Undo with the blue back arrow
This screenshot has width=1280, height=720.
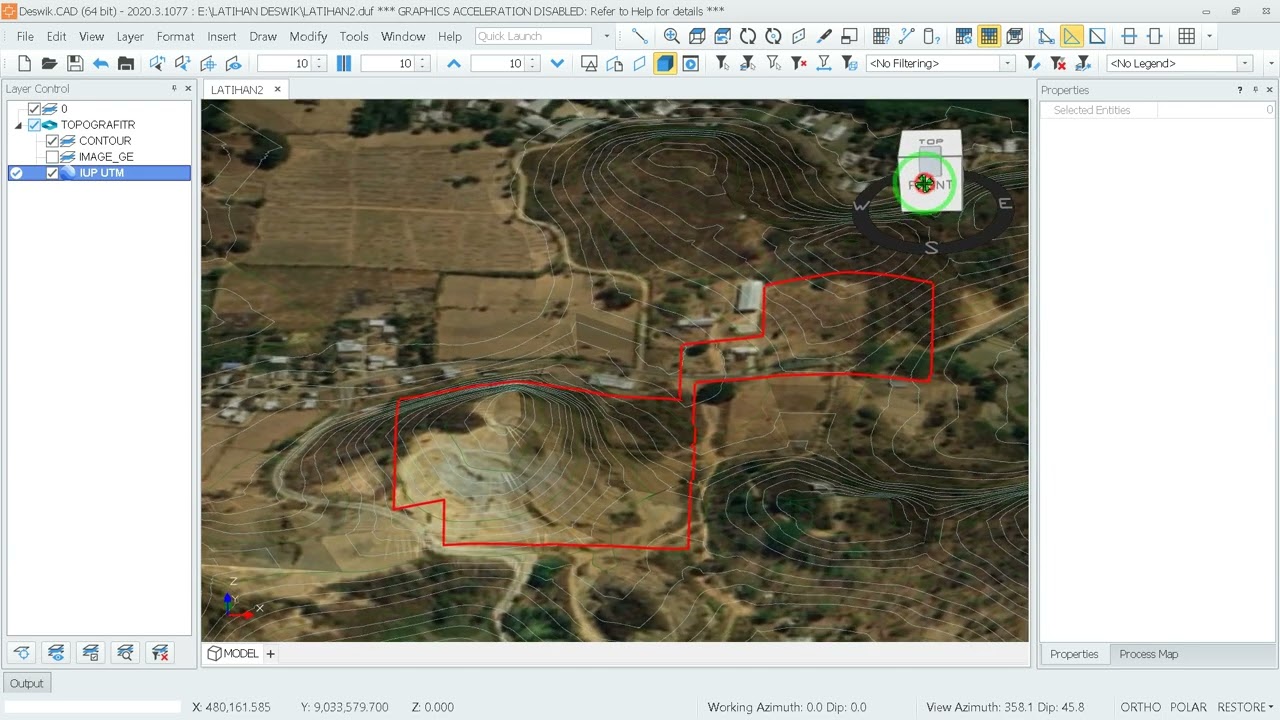coord(100,63)
